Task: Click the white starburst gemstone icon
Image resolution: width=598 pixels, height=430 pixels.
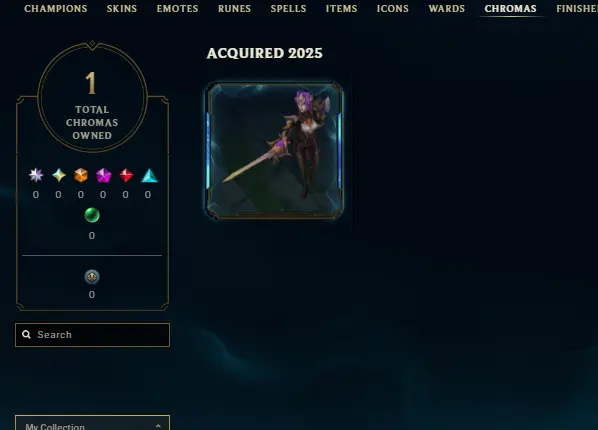Action: pyautogui.click(x=36, y=175)
